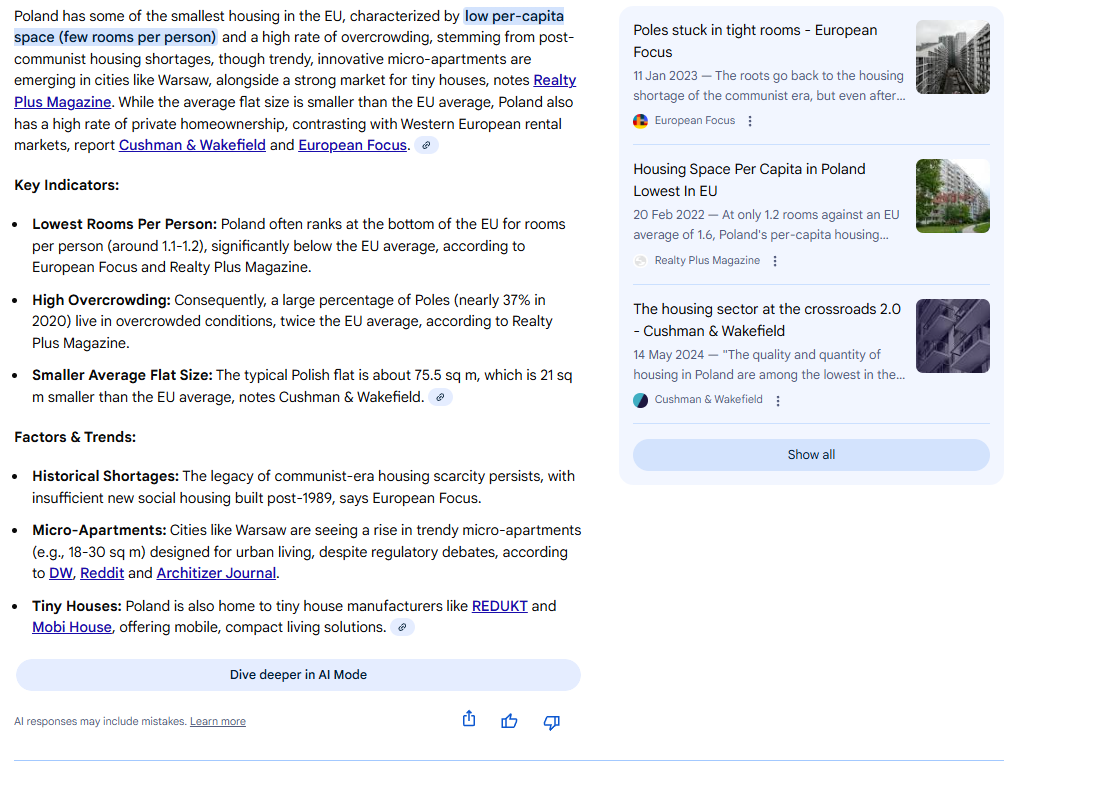Open the DW link in Micro-Apartments bullet
1115x785 pixels.
(60, 573)
